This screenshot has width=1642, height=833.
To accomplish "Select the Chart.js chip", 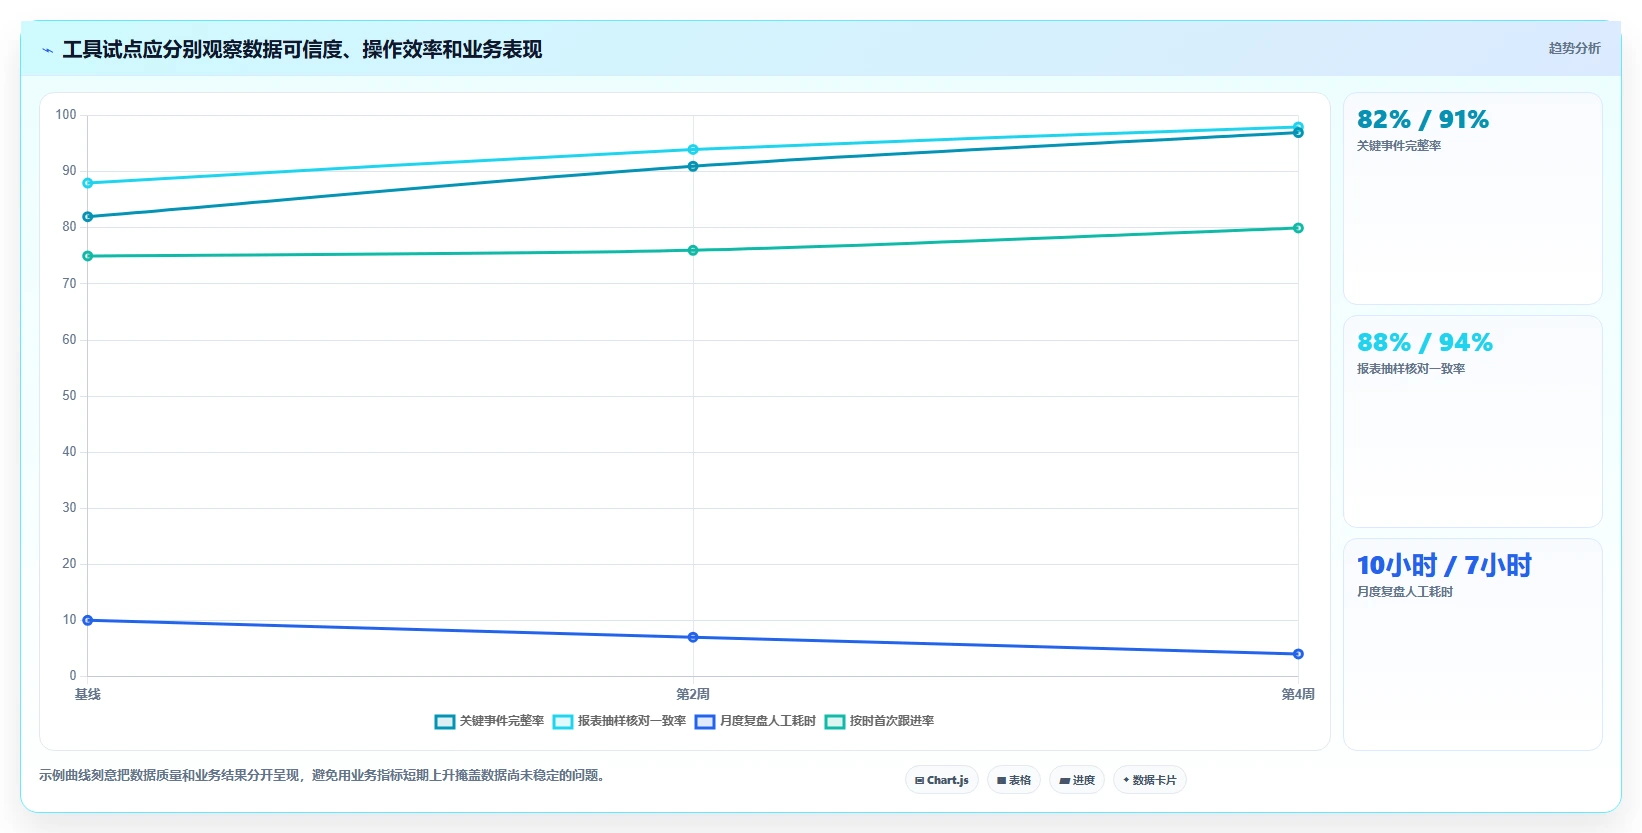I will coord(942,780).
